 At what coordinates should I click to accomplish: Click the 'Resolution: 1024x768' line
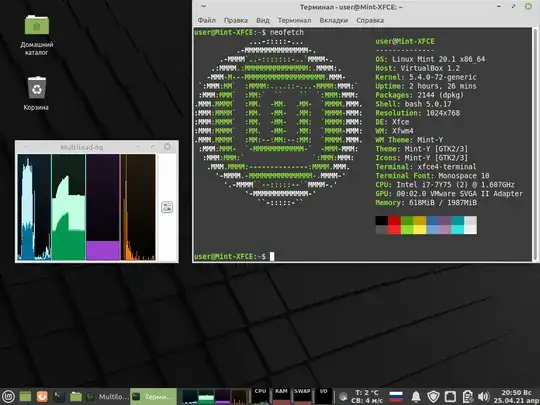tap(417, 113)
